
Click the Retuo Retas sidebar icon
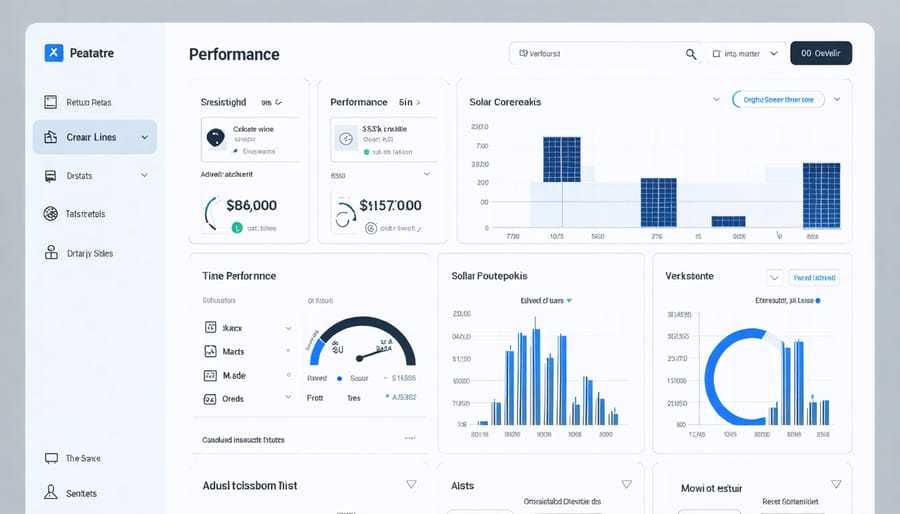point(51,101)
